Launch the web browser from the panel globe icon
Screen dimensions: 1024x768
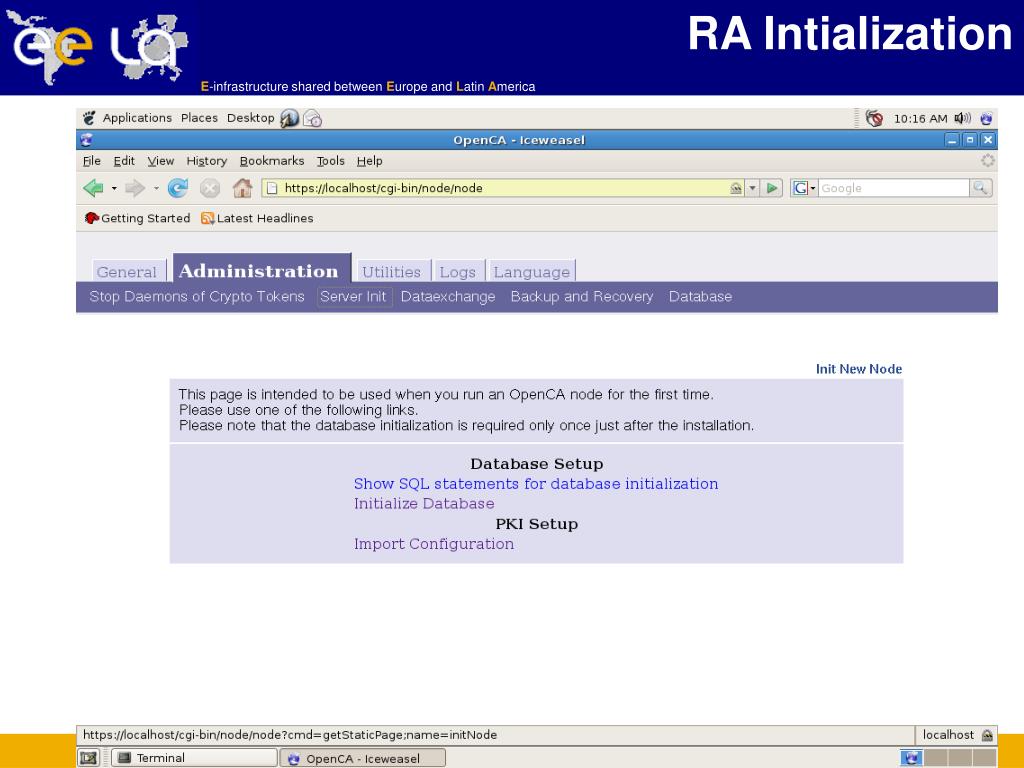(289, 118)
